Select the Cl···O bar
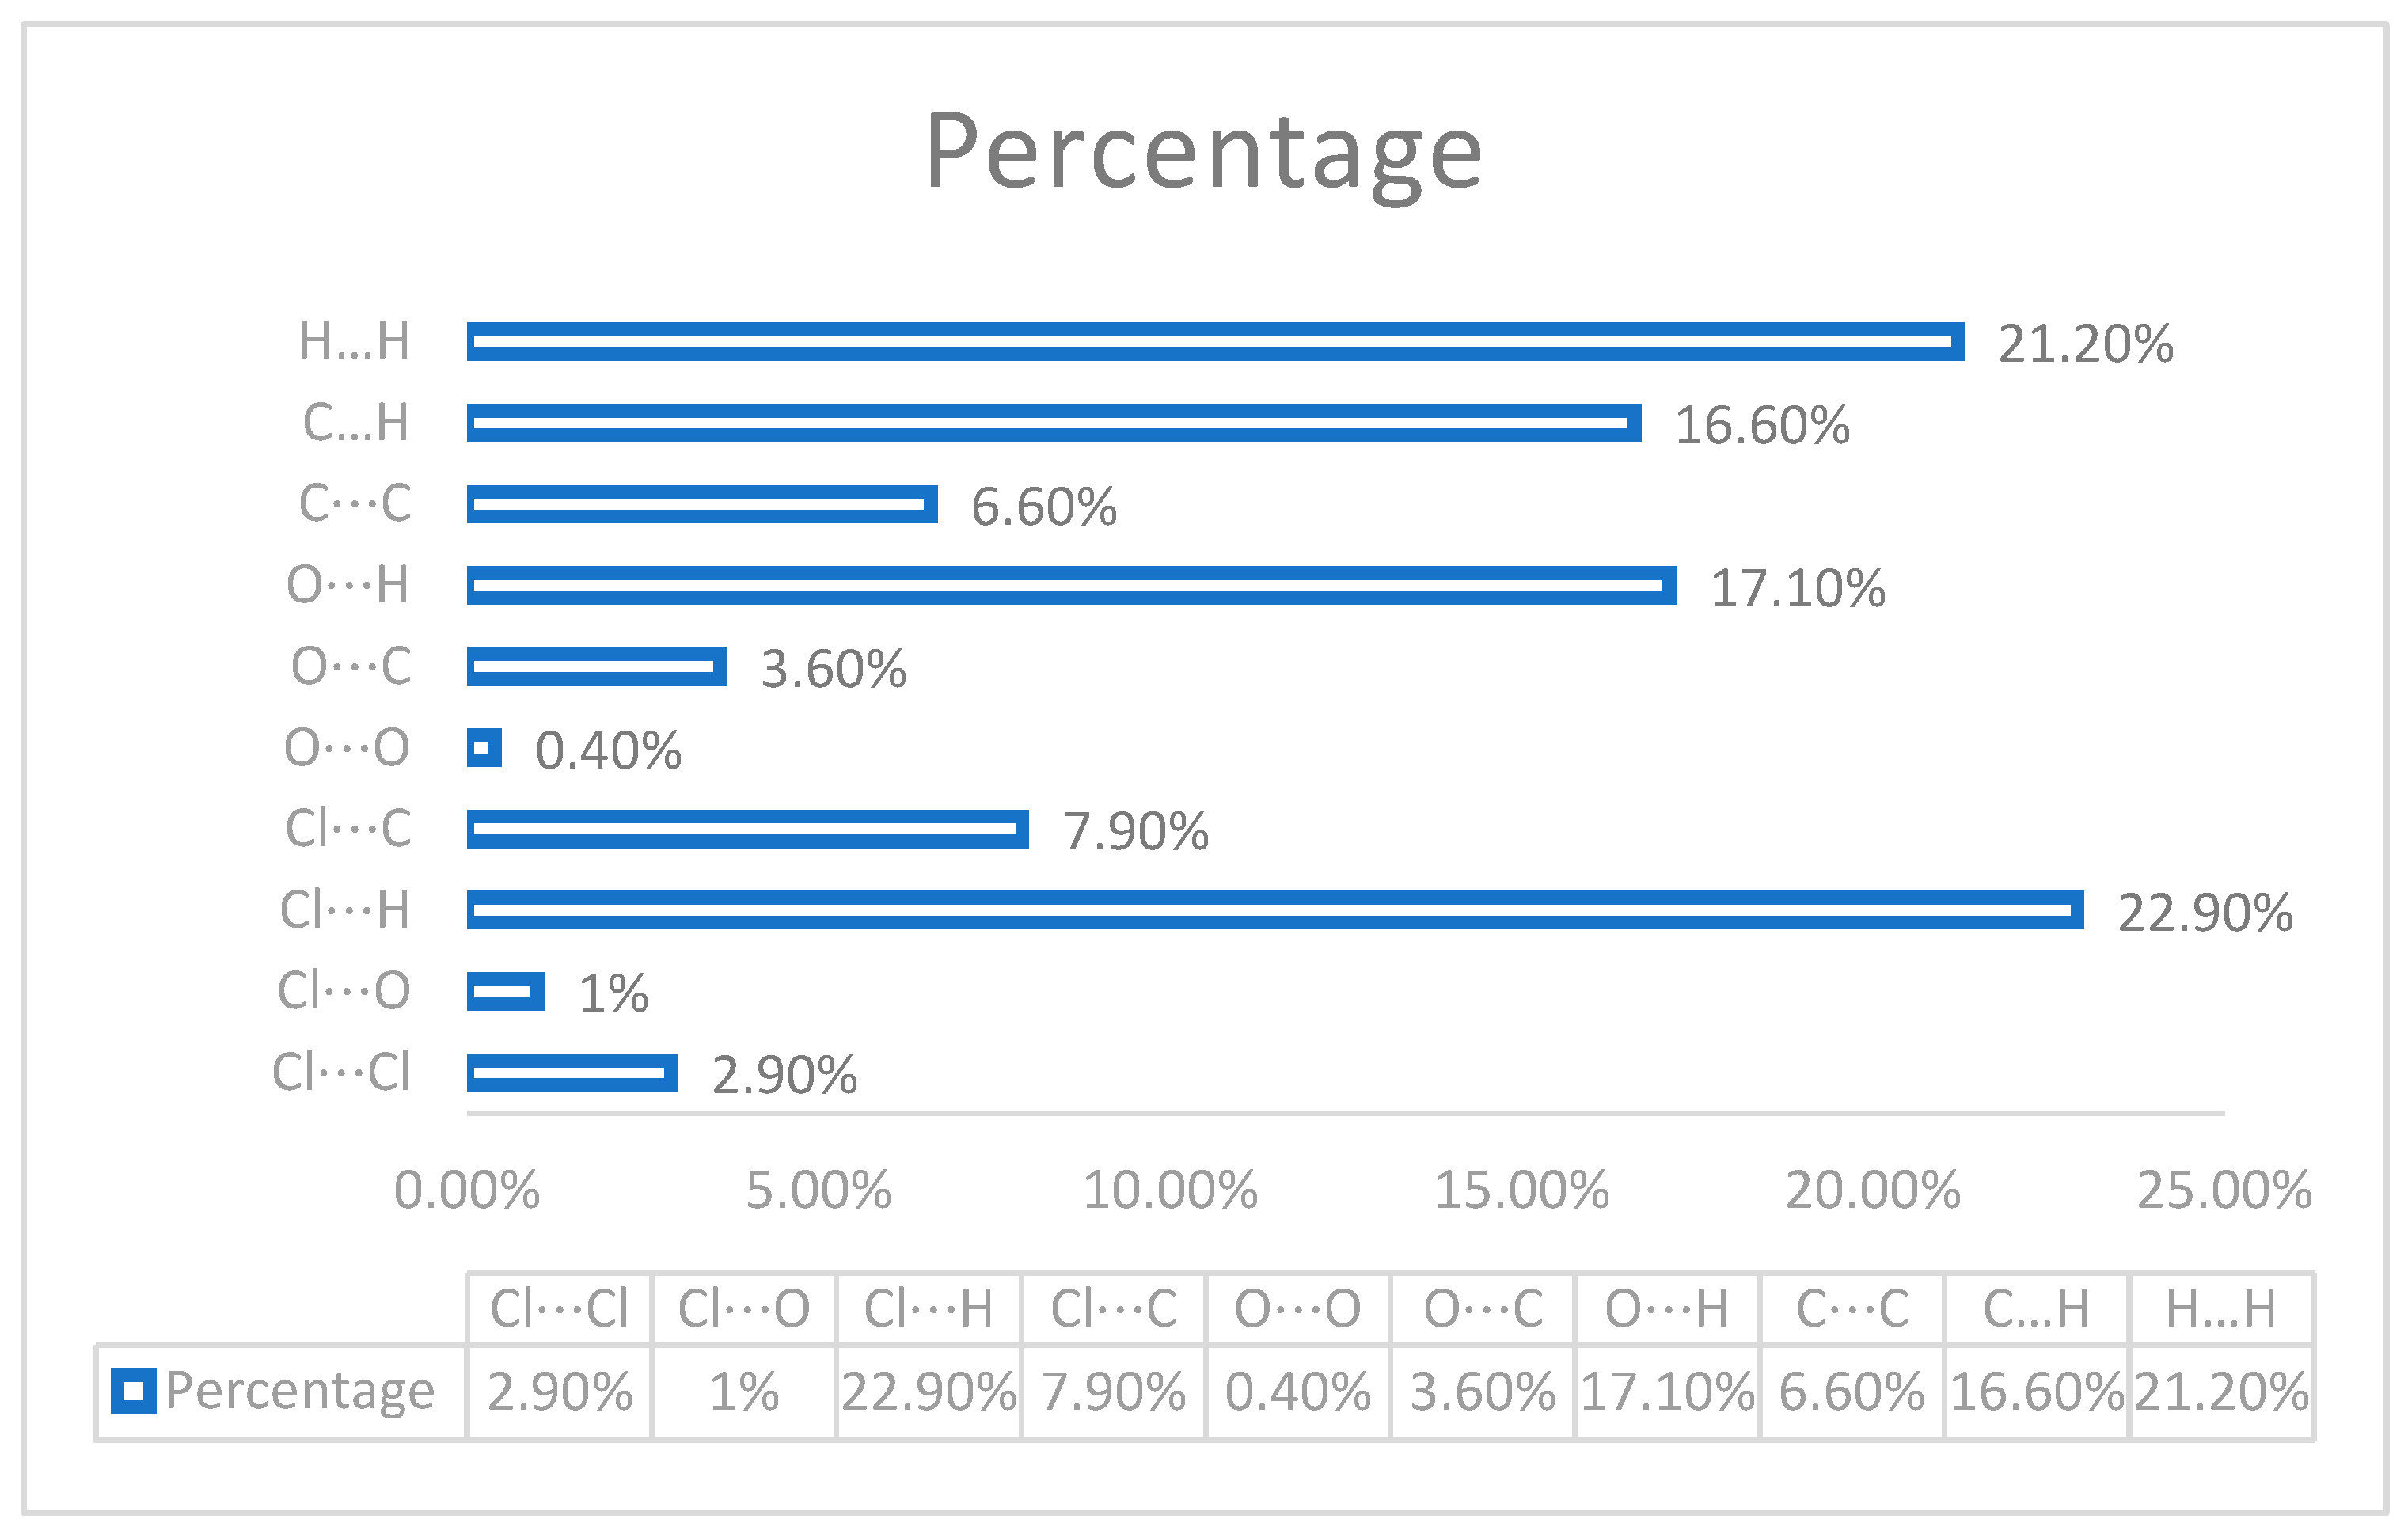 point(505,991)
